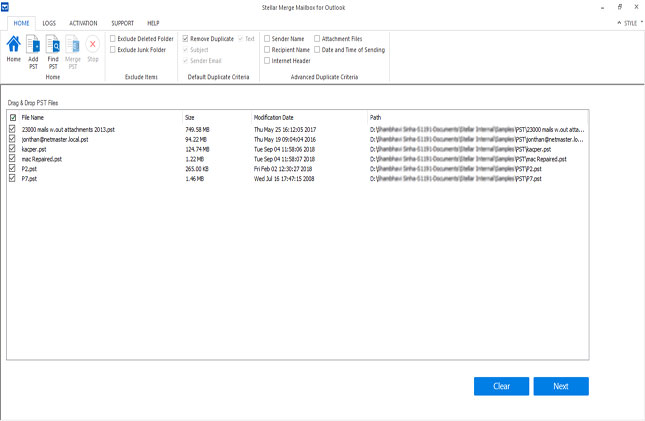Uncheck mac Repaired.pst checkbox
This screenshot has height=421, width=645.
click(12, 159)
